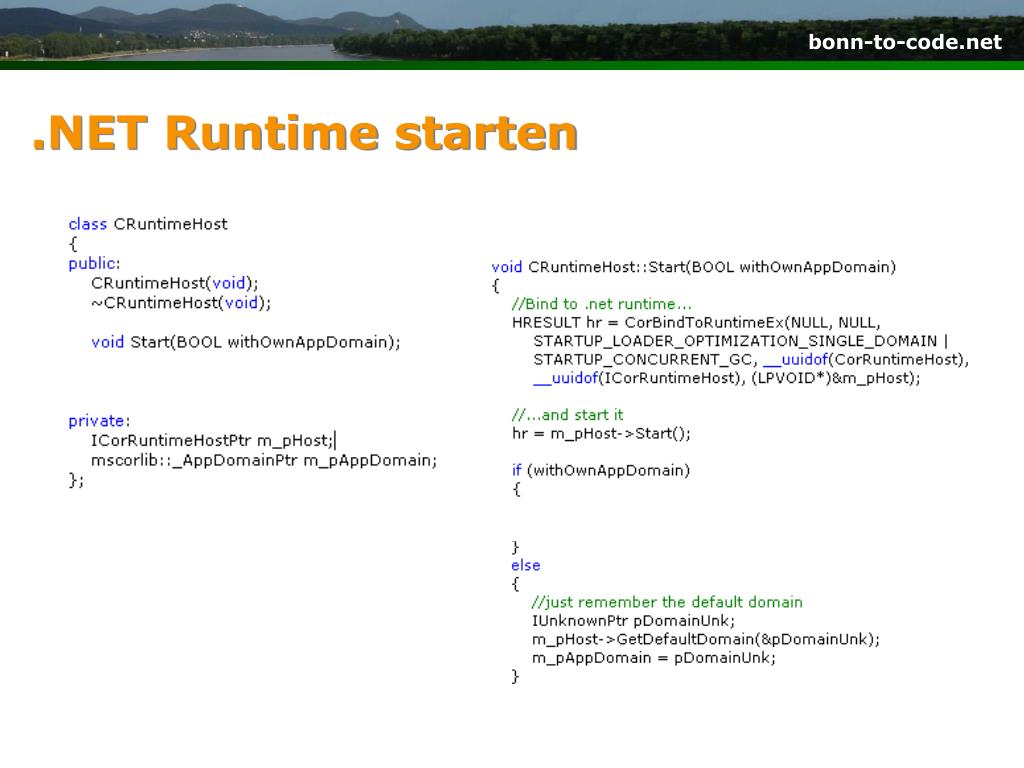
Task: Click 'STARTUP_LOADER_OPTIMIZATION_SINGLE_DOMAIN |' line
Action: (x=741, y=341)
